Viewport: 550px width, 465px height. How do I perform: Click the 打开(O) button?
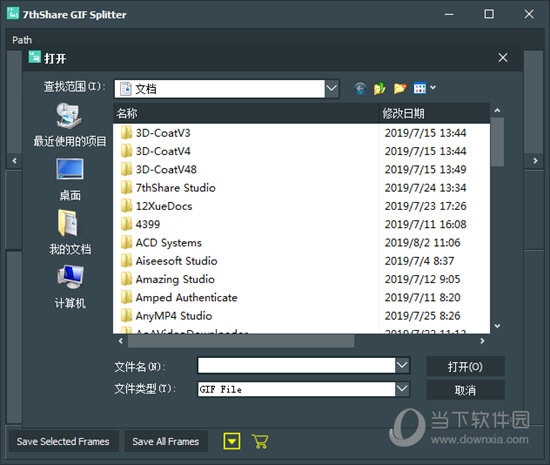tap(465, 366)
